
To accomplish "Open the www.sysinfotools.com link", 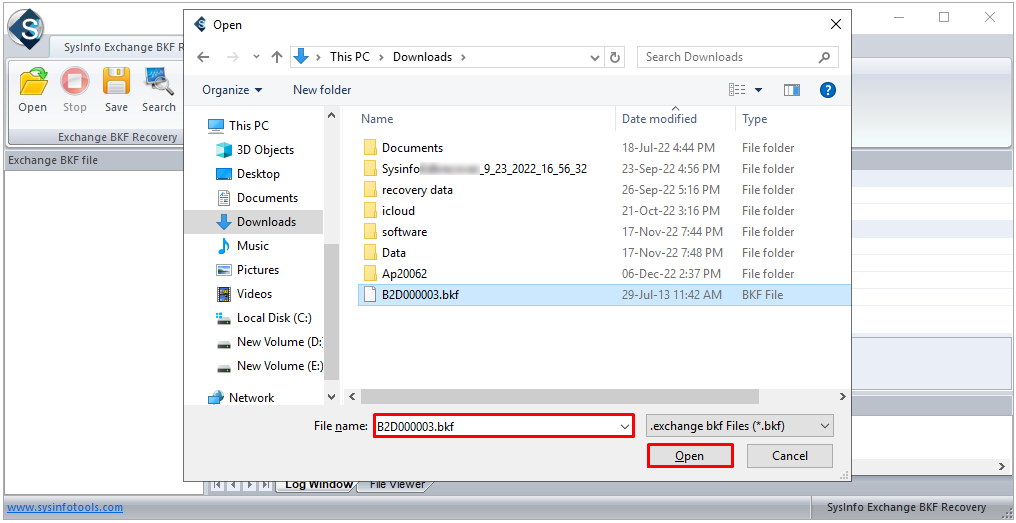I will coord(65,507).
